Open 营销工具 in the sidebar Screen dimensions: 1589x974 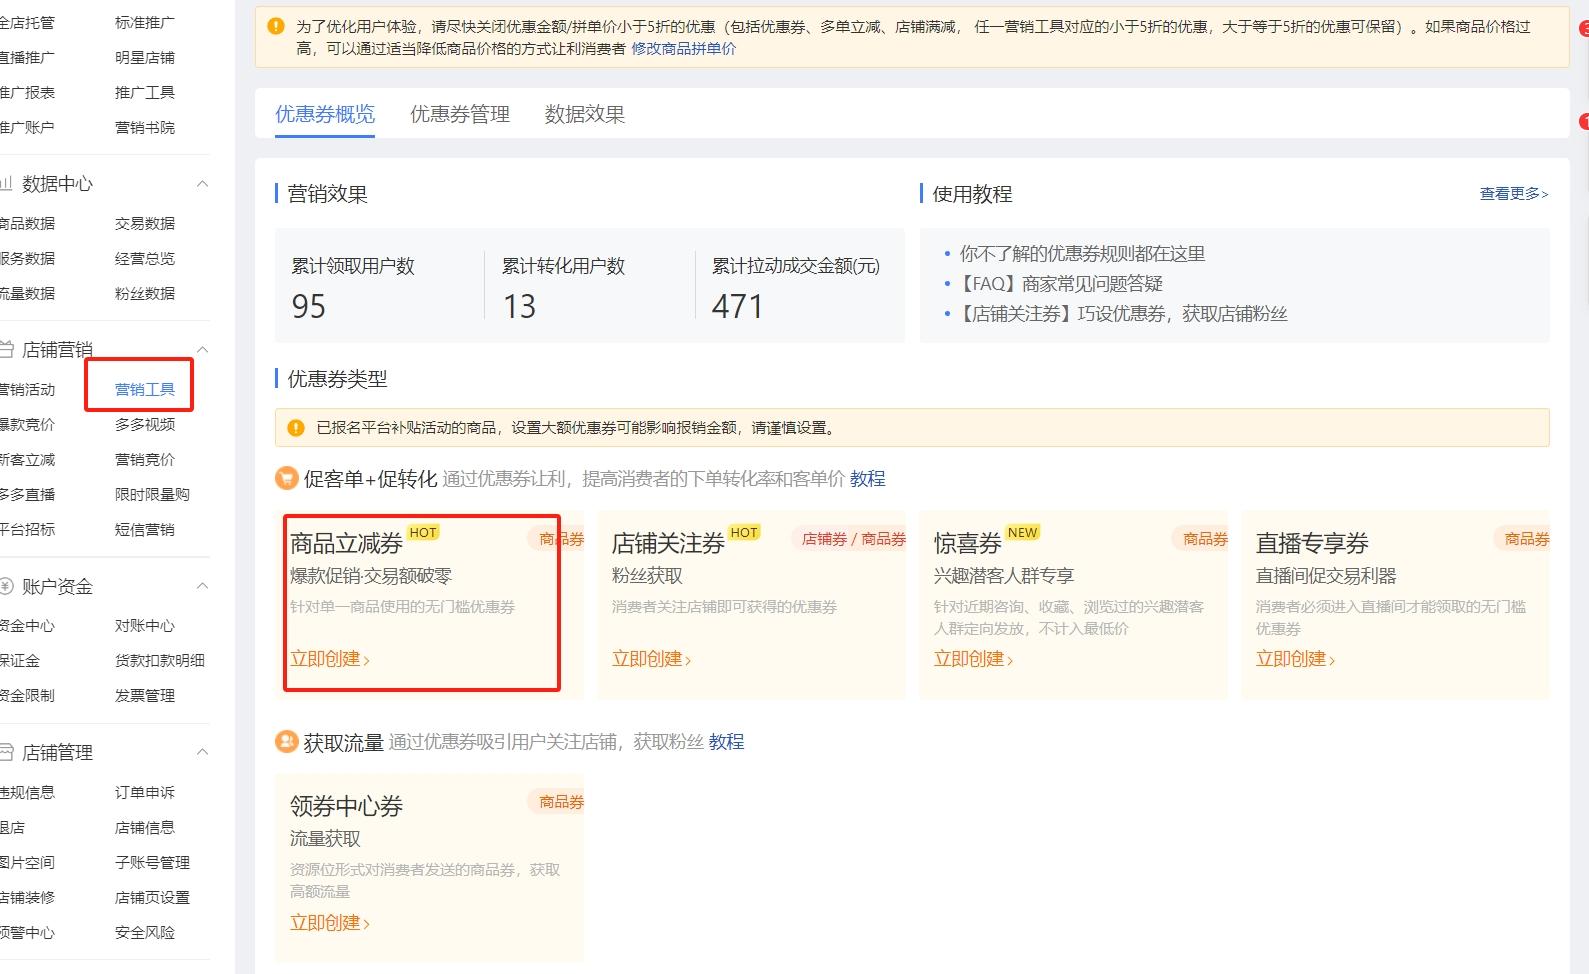point(145,389)
